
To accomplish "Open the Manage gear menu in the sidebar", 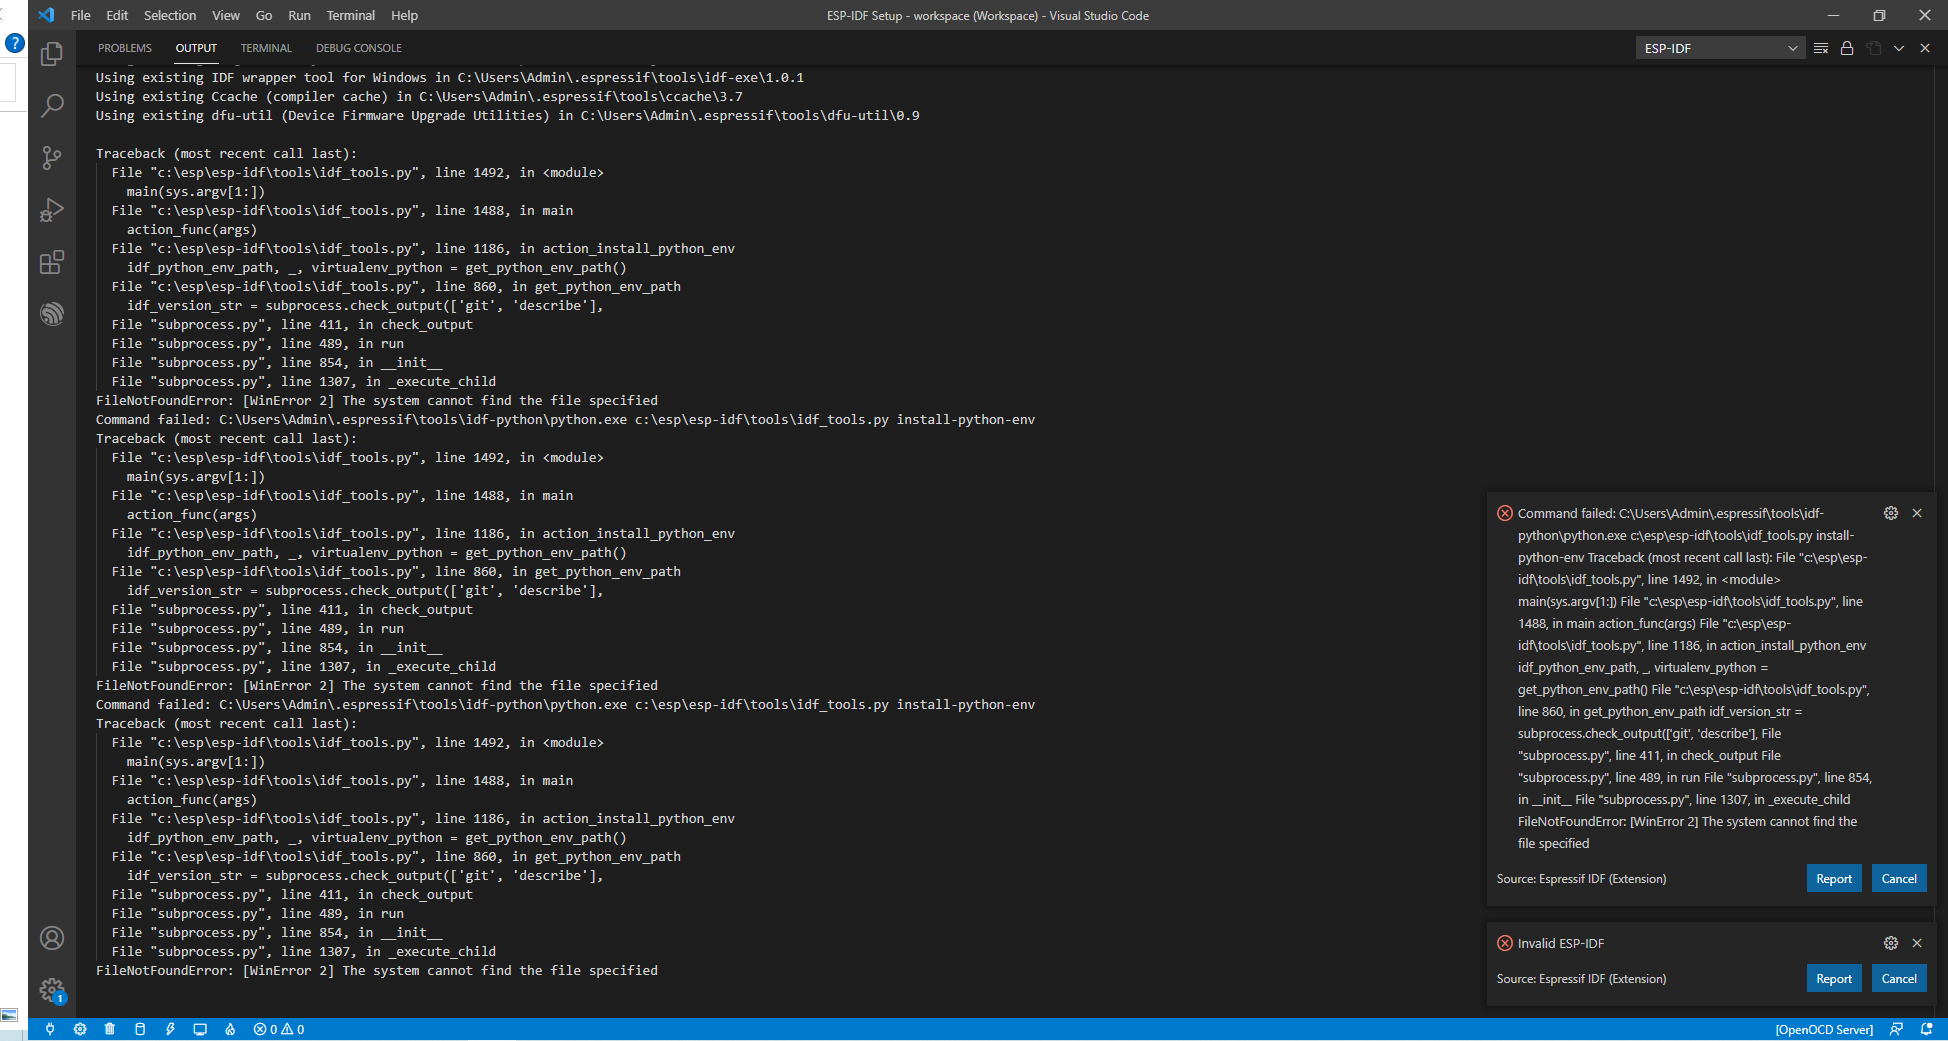I will pyautogui.click(x=52, y=990).
